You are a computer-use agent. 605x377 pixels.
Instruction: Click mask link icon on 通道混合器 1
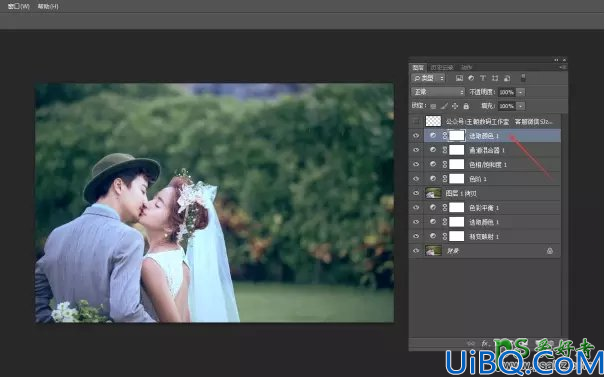pyautogui.click(x=444, y=150)
